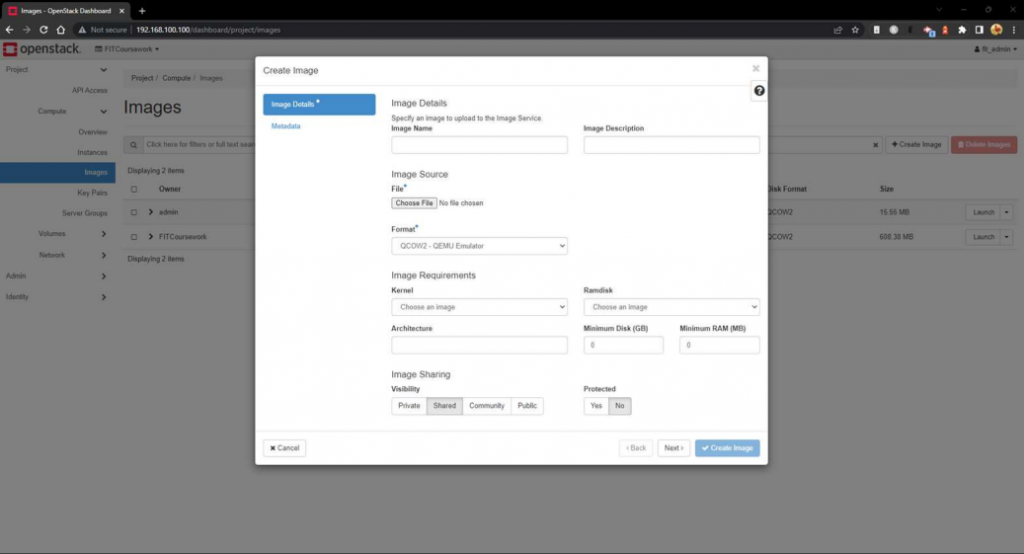Screen dimensions: 1024x554
Task: Set visibility to Public
Action: (527, 406)
